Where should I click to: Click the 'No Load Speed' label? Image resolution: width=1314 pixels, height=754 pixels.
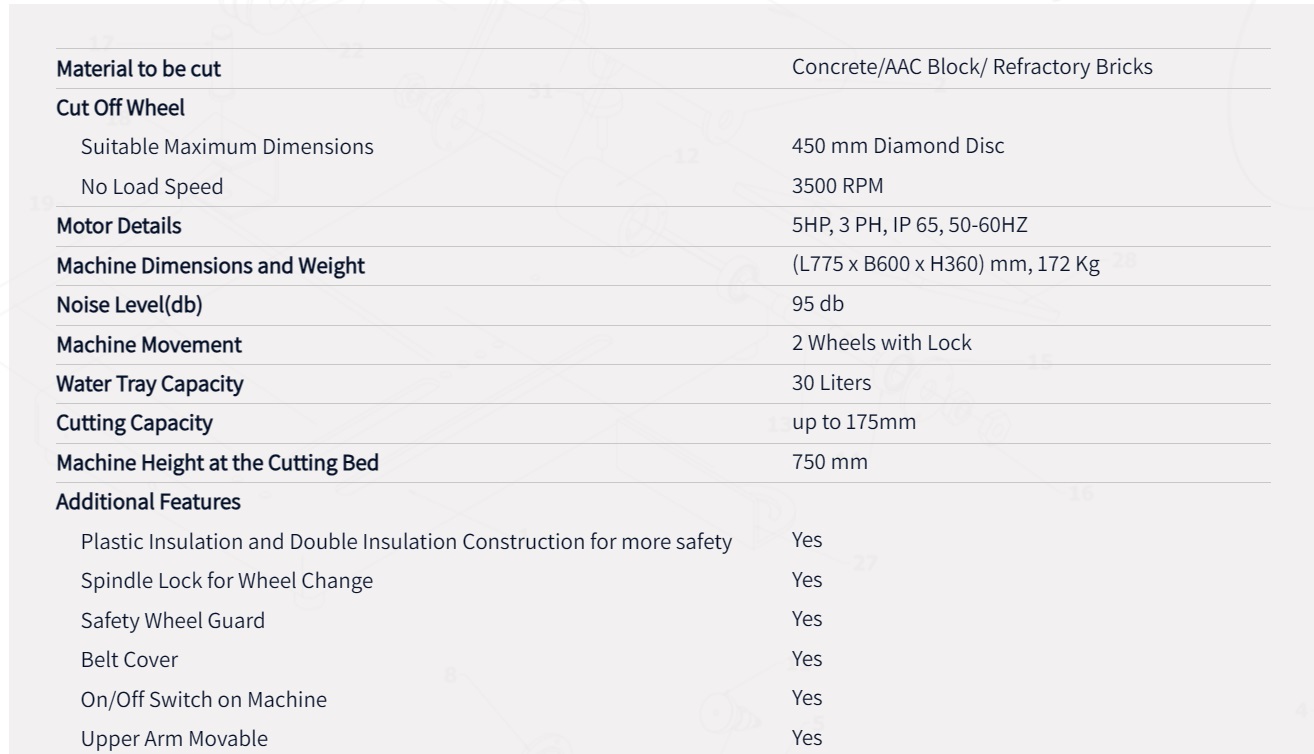152,187
